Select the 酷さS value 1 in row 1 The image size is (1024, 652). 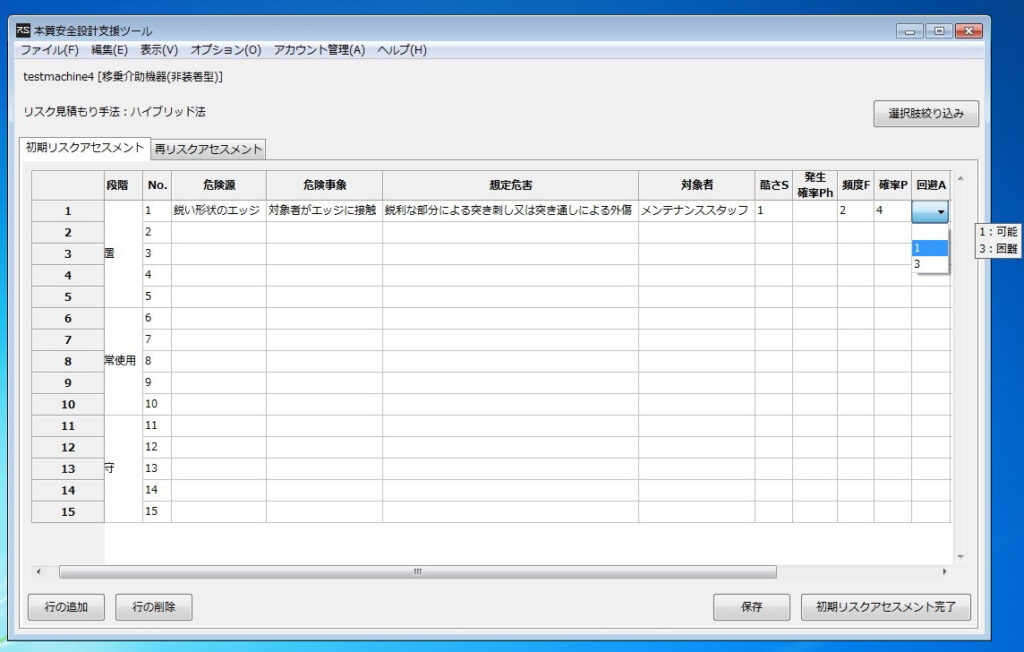[x=774, y=210]
